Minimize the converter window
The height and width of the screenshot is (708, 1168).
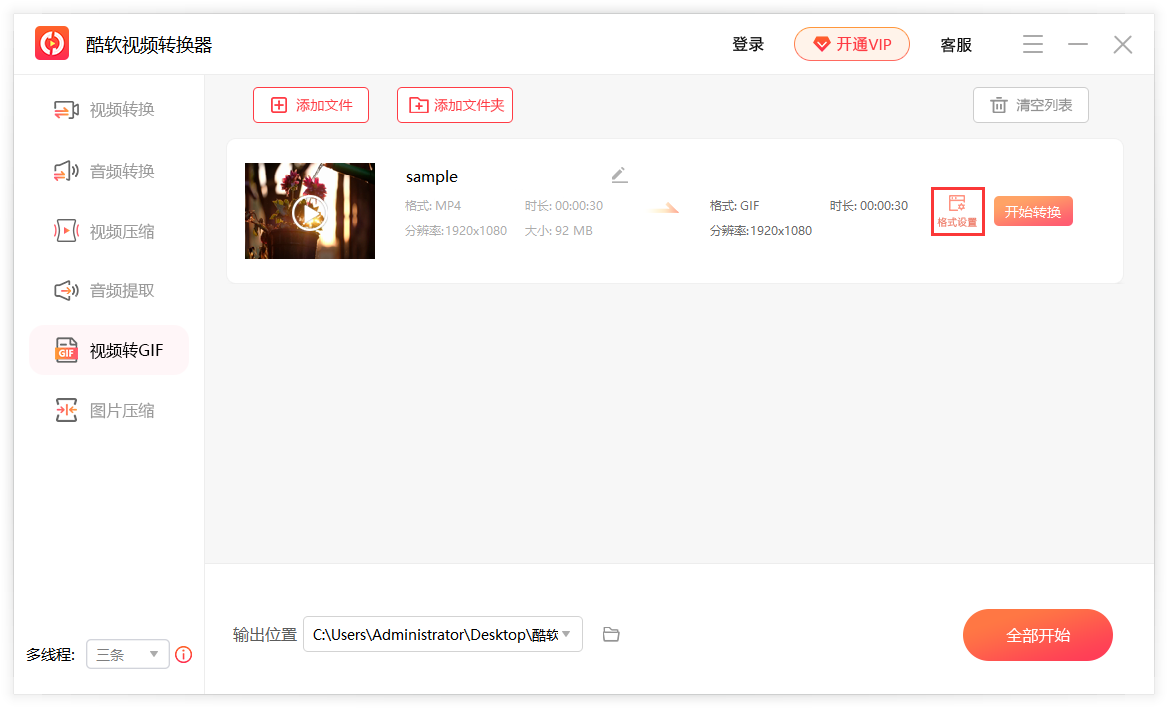(1078, 44)
